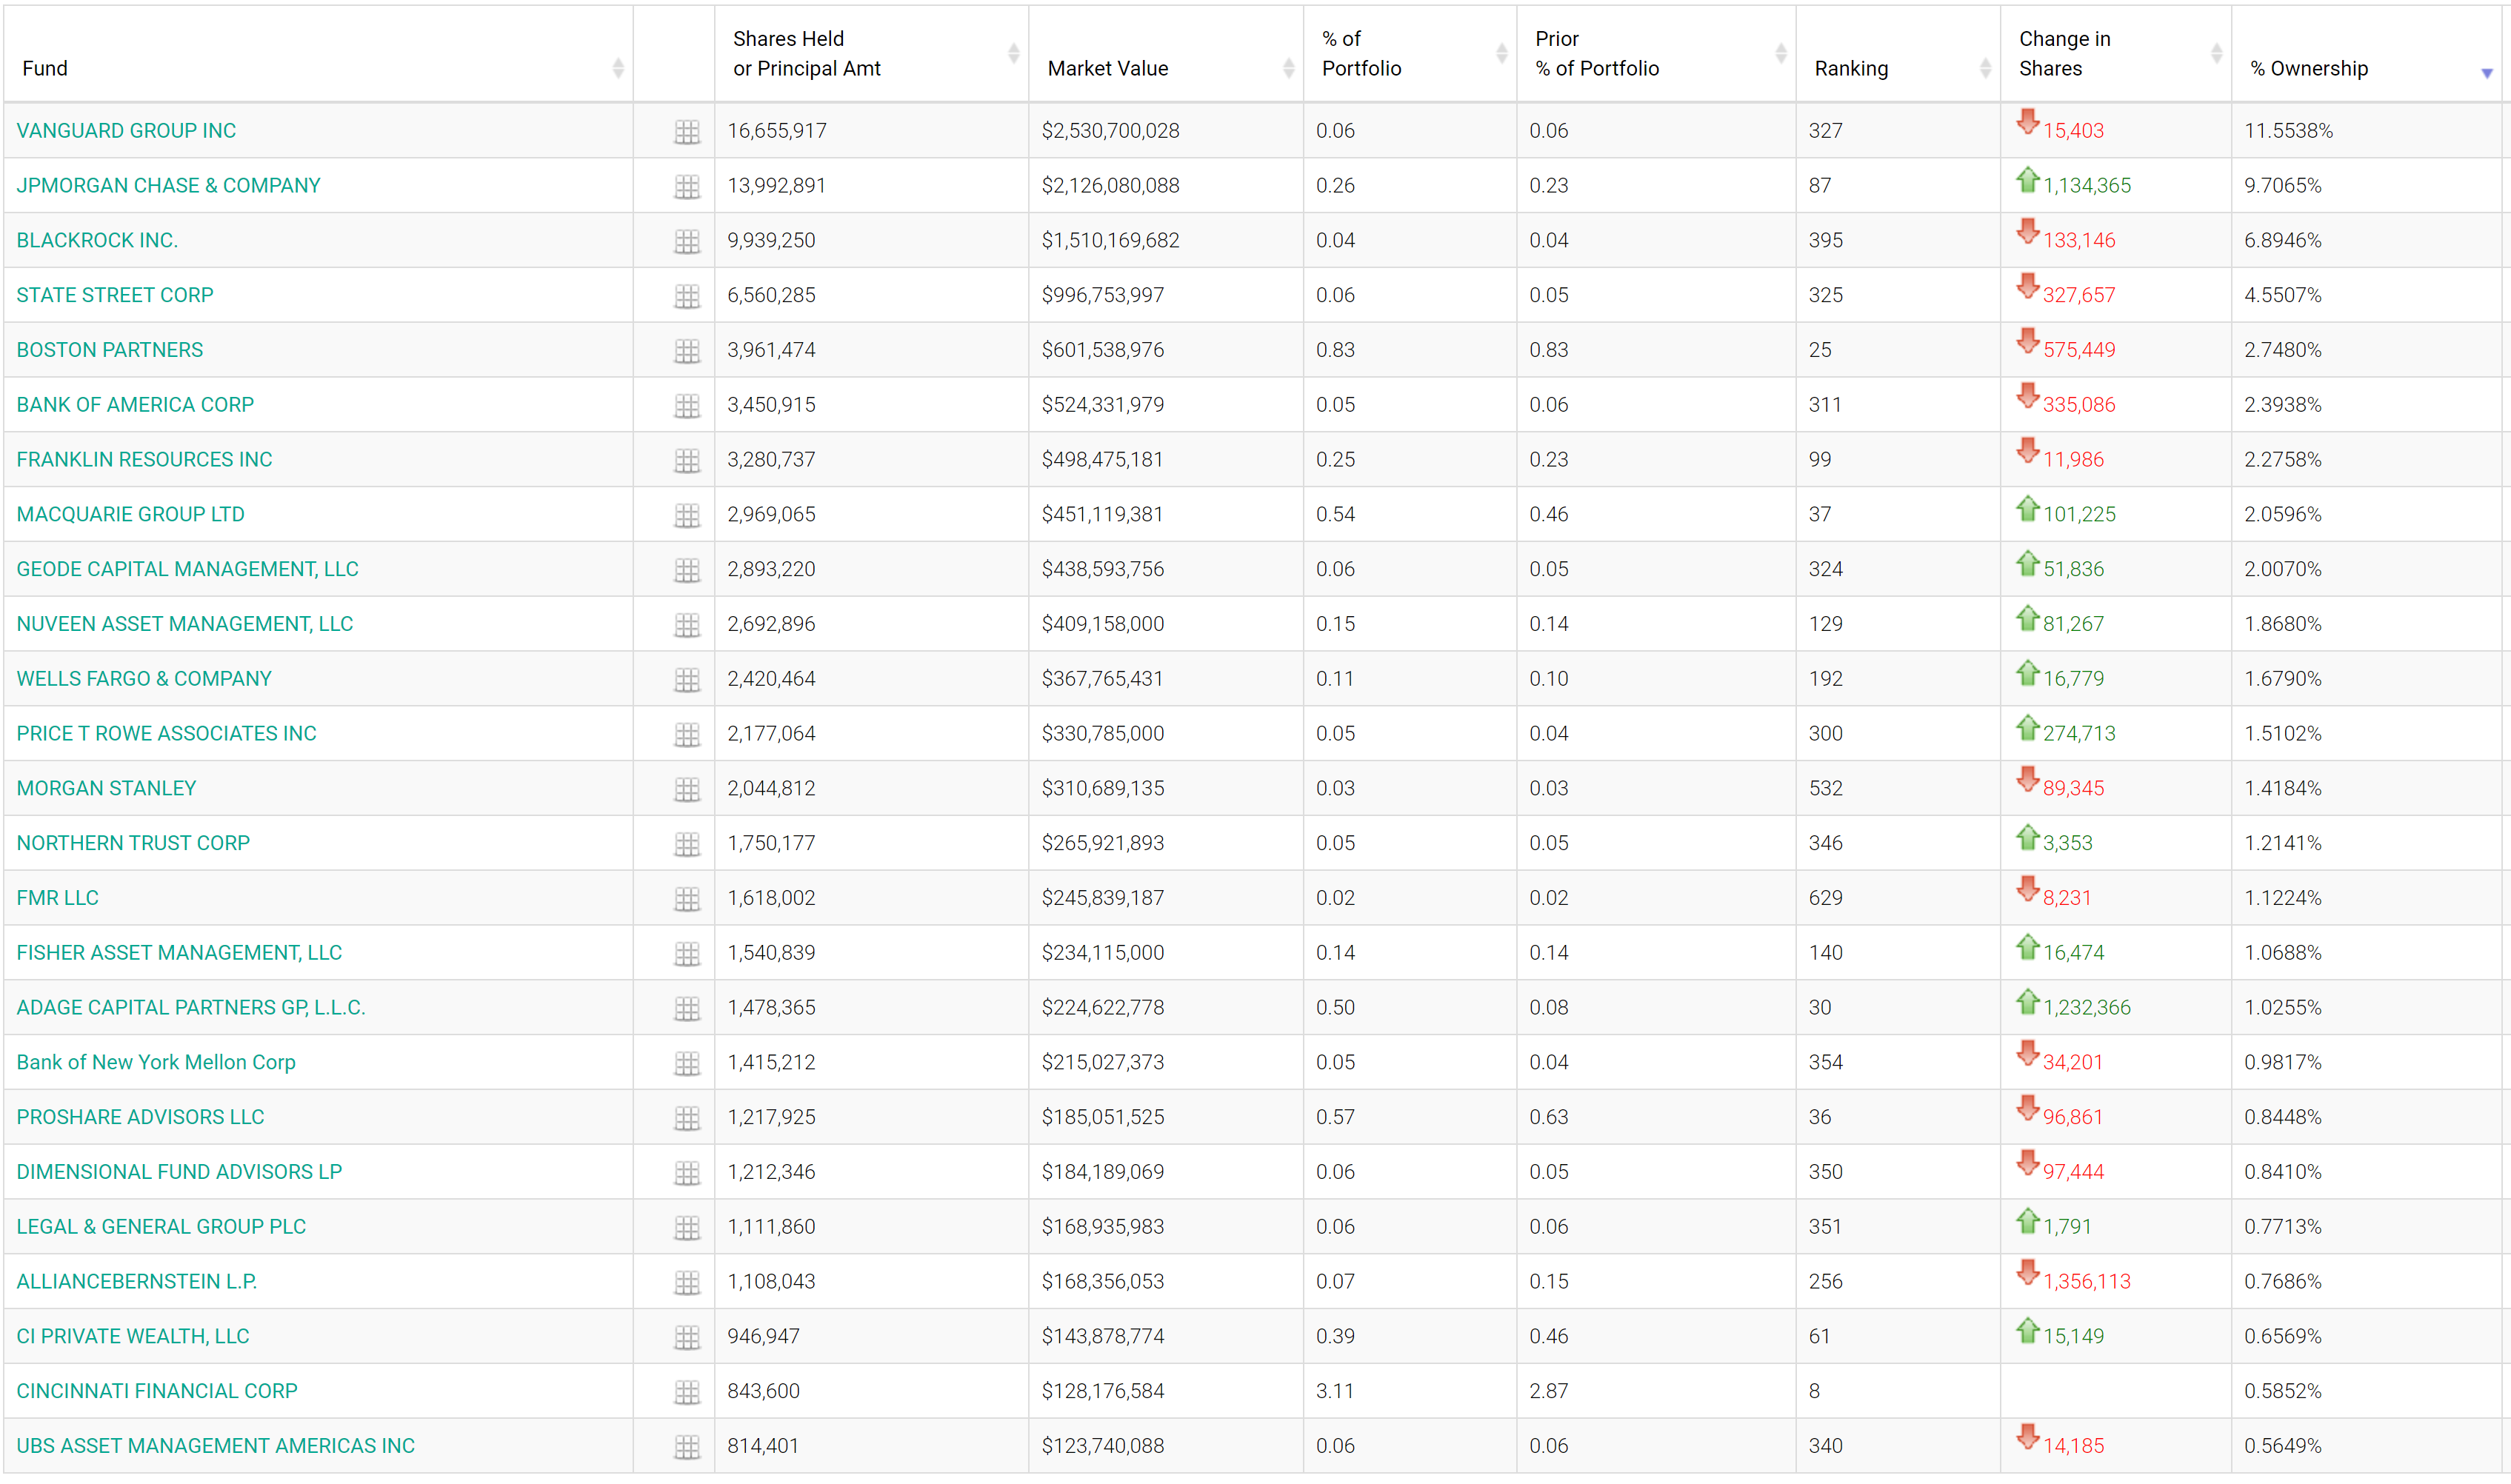Screen dimensions: 2511x1484
Task: Open grid icon for JPMorgan Chase & Company row
Action: click(x=687, y=186)
